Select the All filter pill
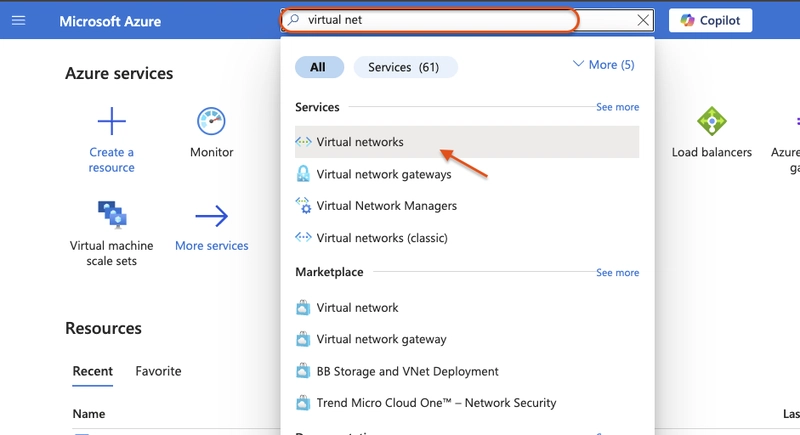The width and height of the screenshot is (800, 435). (x=319, y=67)
